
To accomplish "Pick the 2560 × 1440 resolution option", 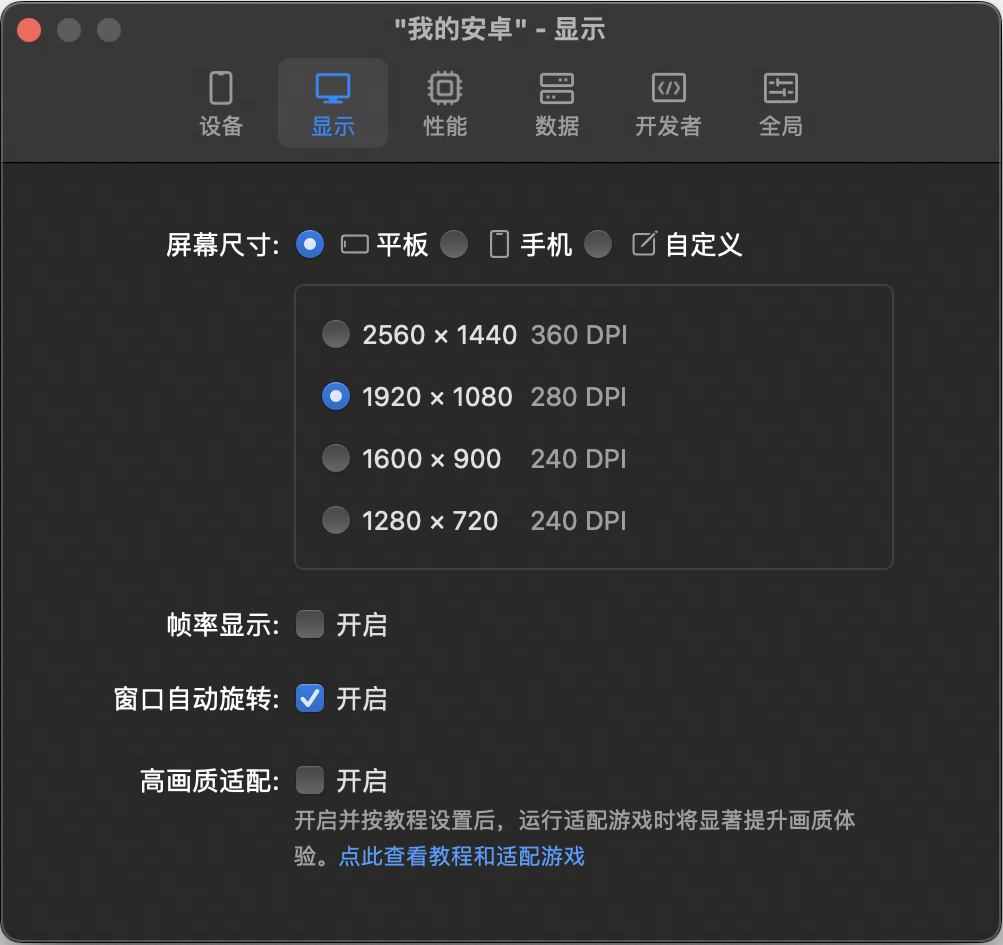I will pyautogui.click(x=336, y=335).
